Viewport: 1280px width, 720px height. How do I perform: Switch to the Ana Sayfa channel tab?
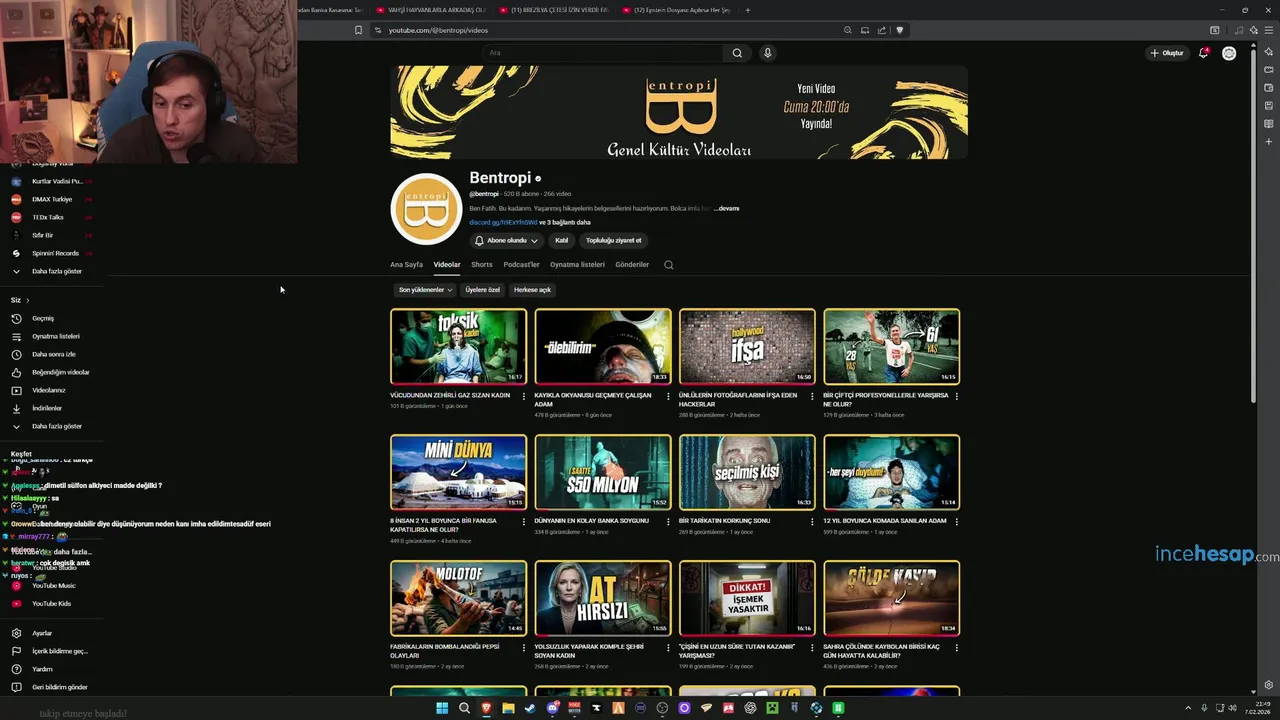406,265
